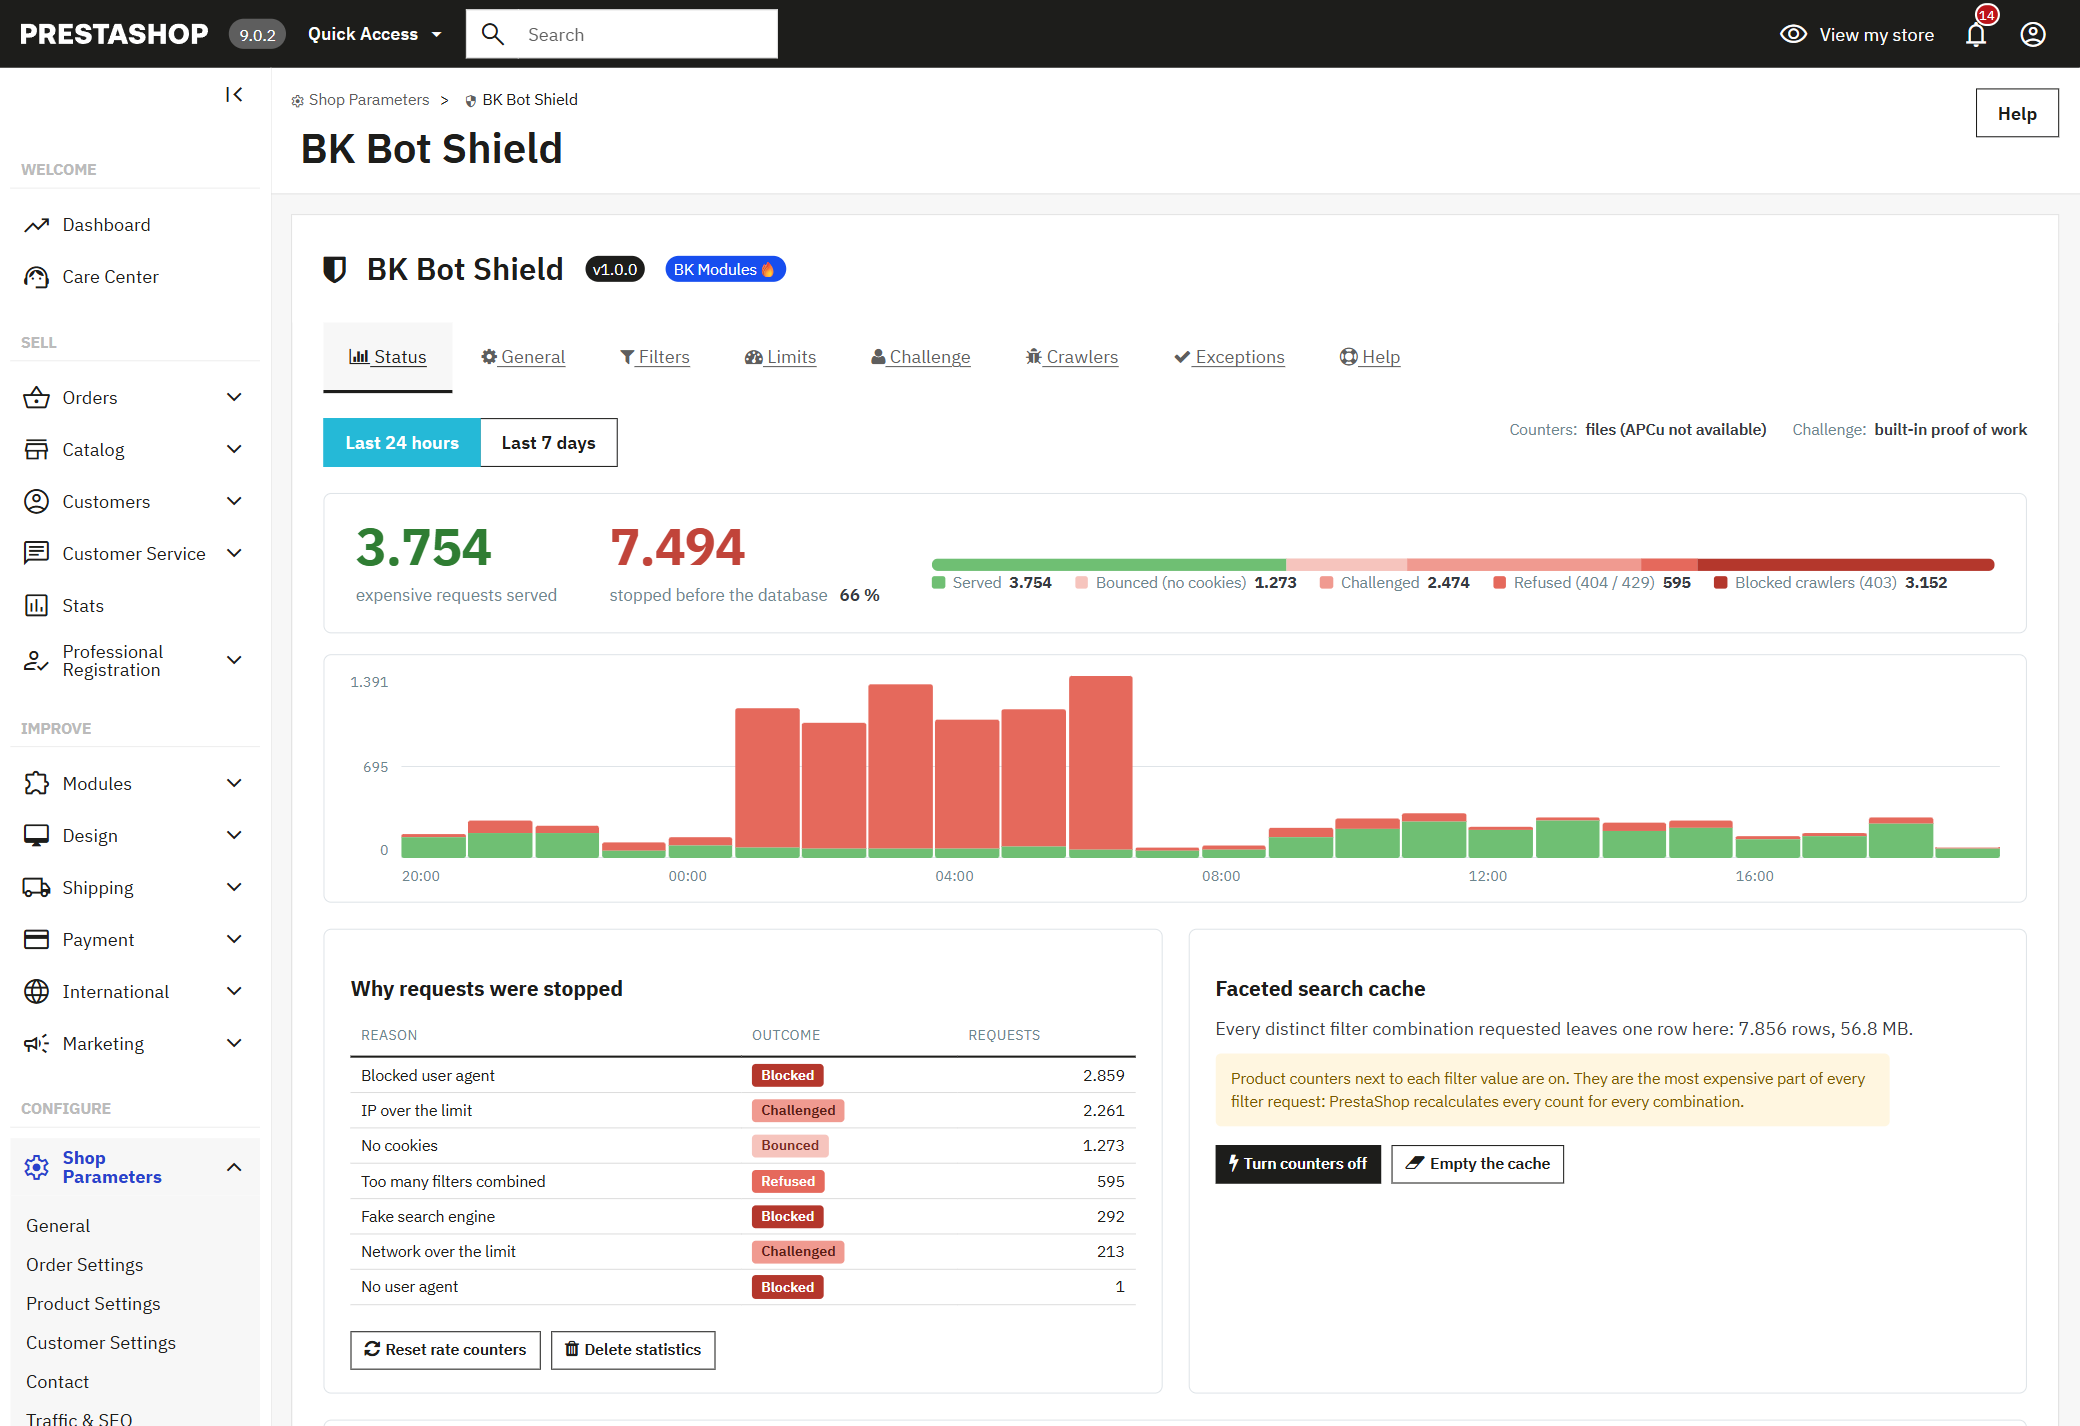Click the green Served legend swatch
The width and height of the screenshot is (2080, 1426).
(938, 583)
